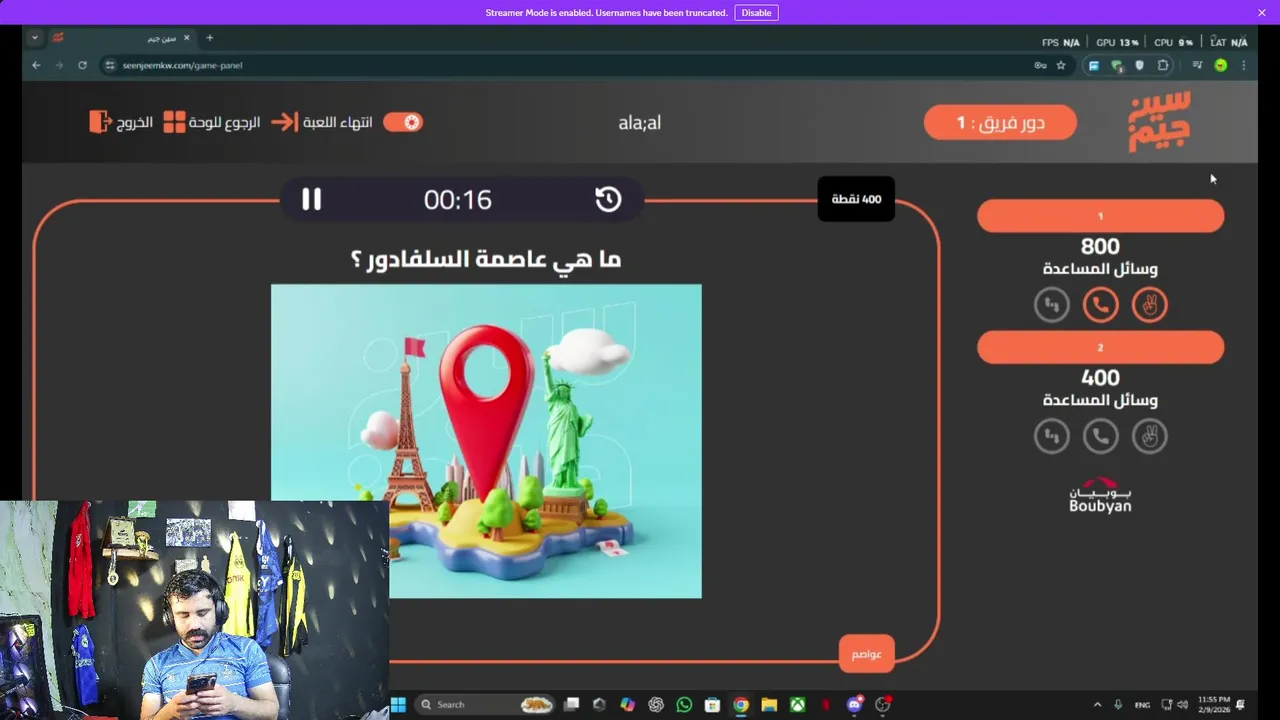Screen dimensions: 1280x720
Task: Select Team 1 name bar
Action: coord(1100,216)
